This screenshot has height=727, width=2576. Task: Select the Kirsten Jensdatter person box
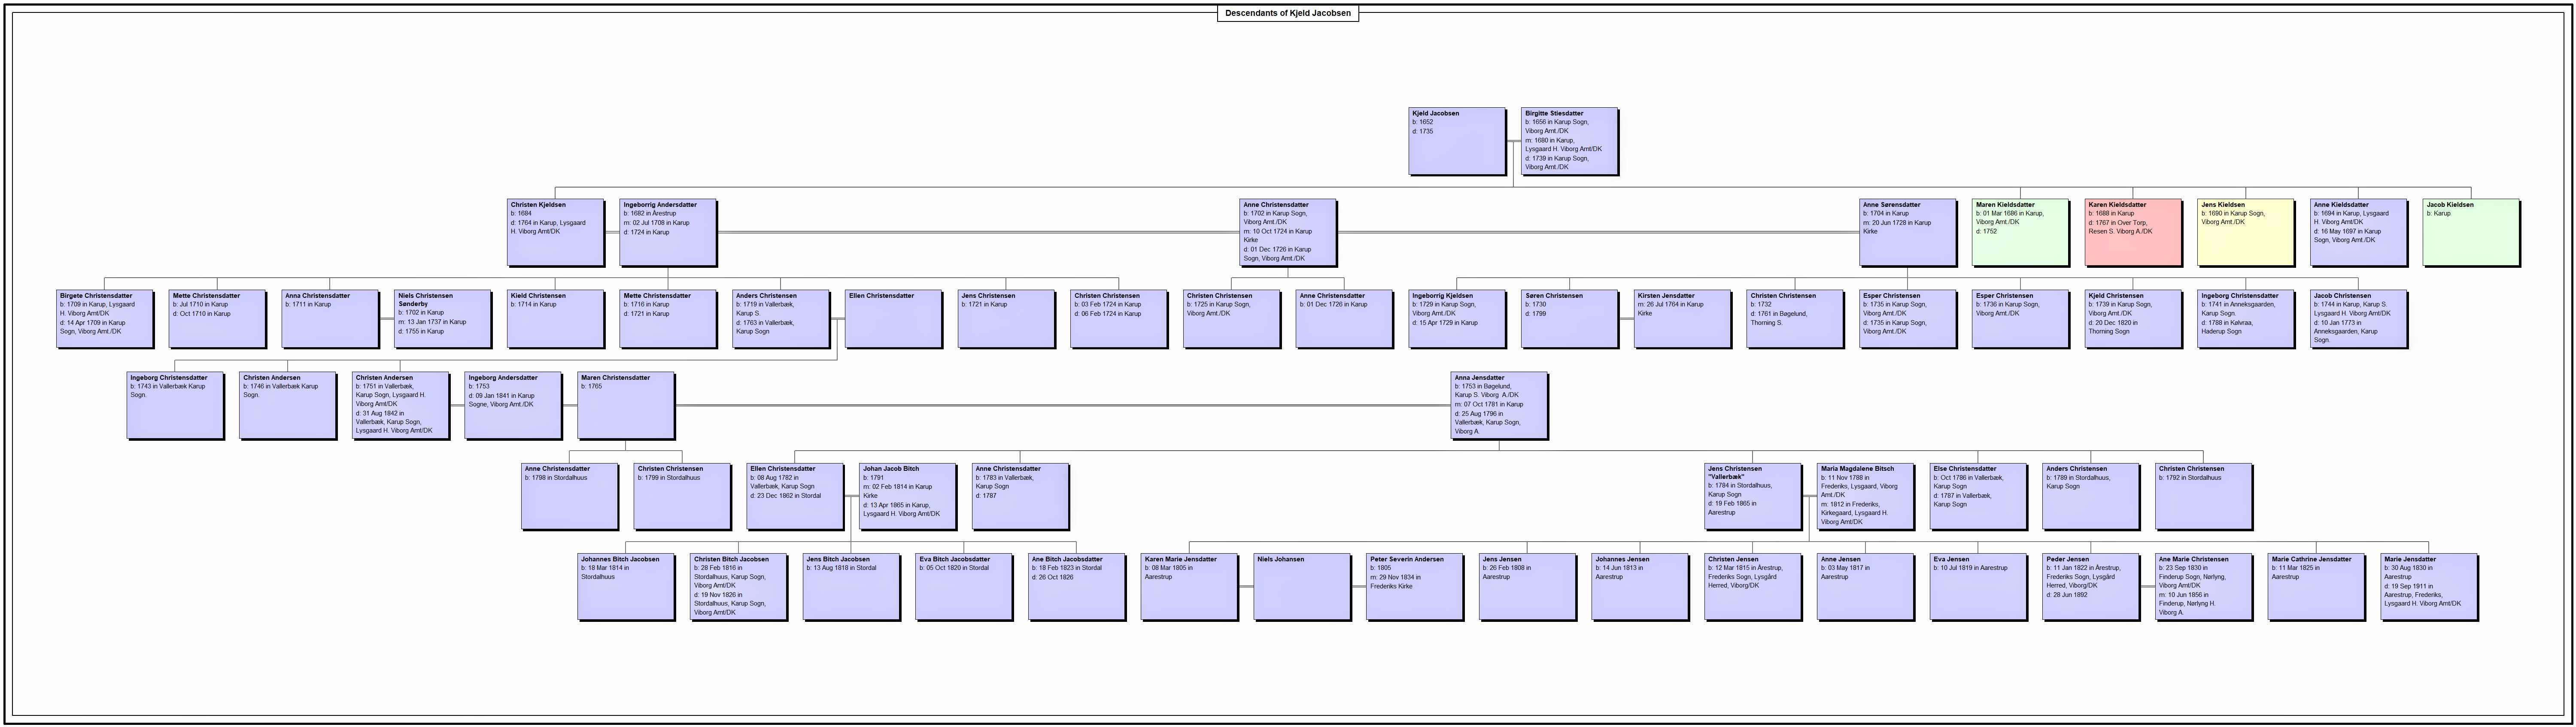click(1682, 319)
